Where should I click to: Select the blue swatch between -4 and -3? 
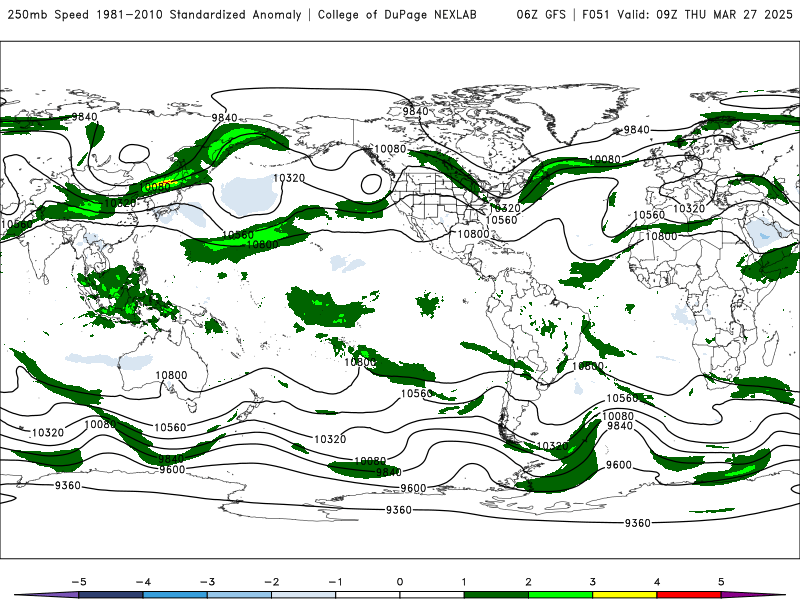pyautogui.click(x=175, y=595)
